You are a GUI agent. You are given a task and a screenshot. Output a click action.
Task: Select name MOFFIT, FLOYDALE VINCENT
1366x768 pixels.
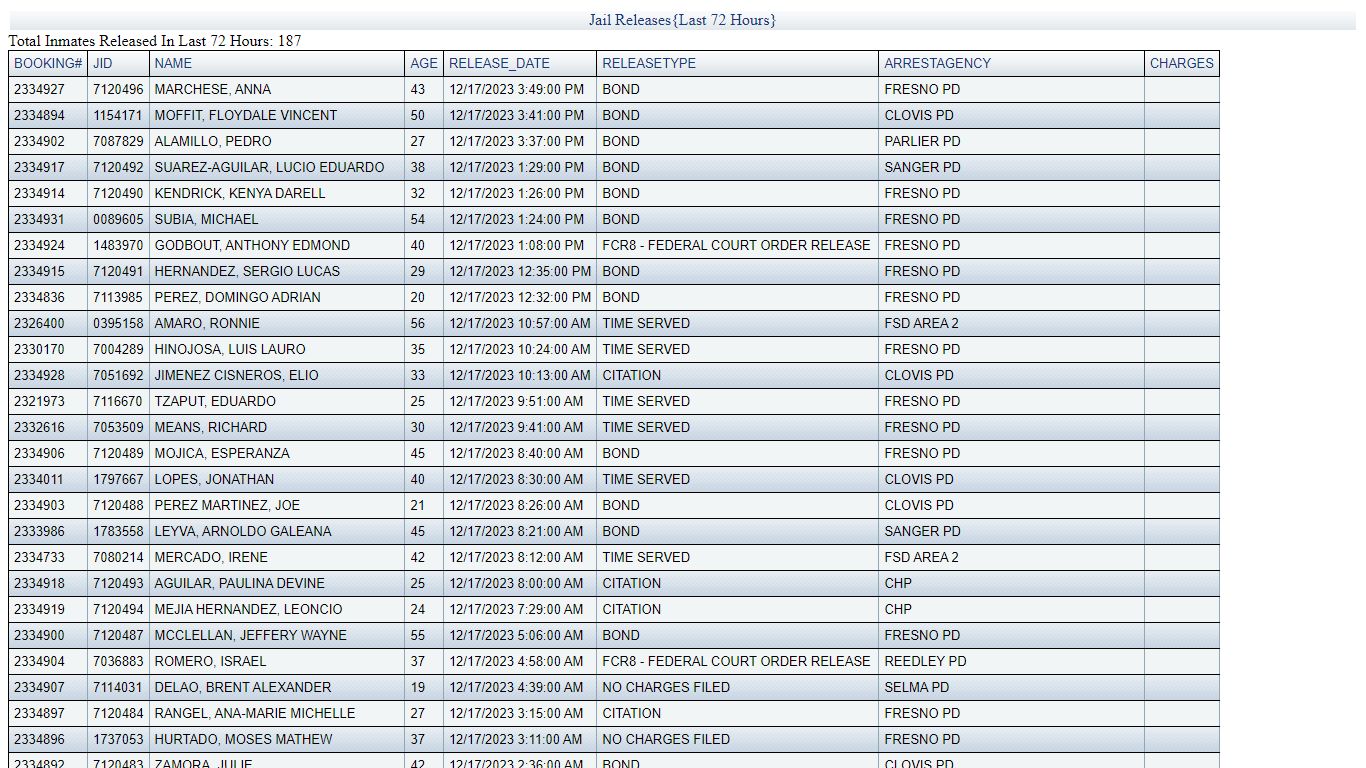[245, 115]
